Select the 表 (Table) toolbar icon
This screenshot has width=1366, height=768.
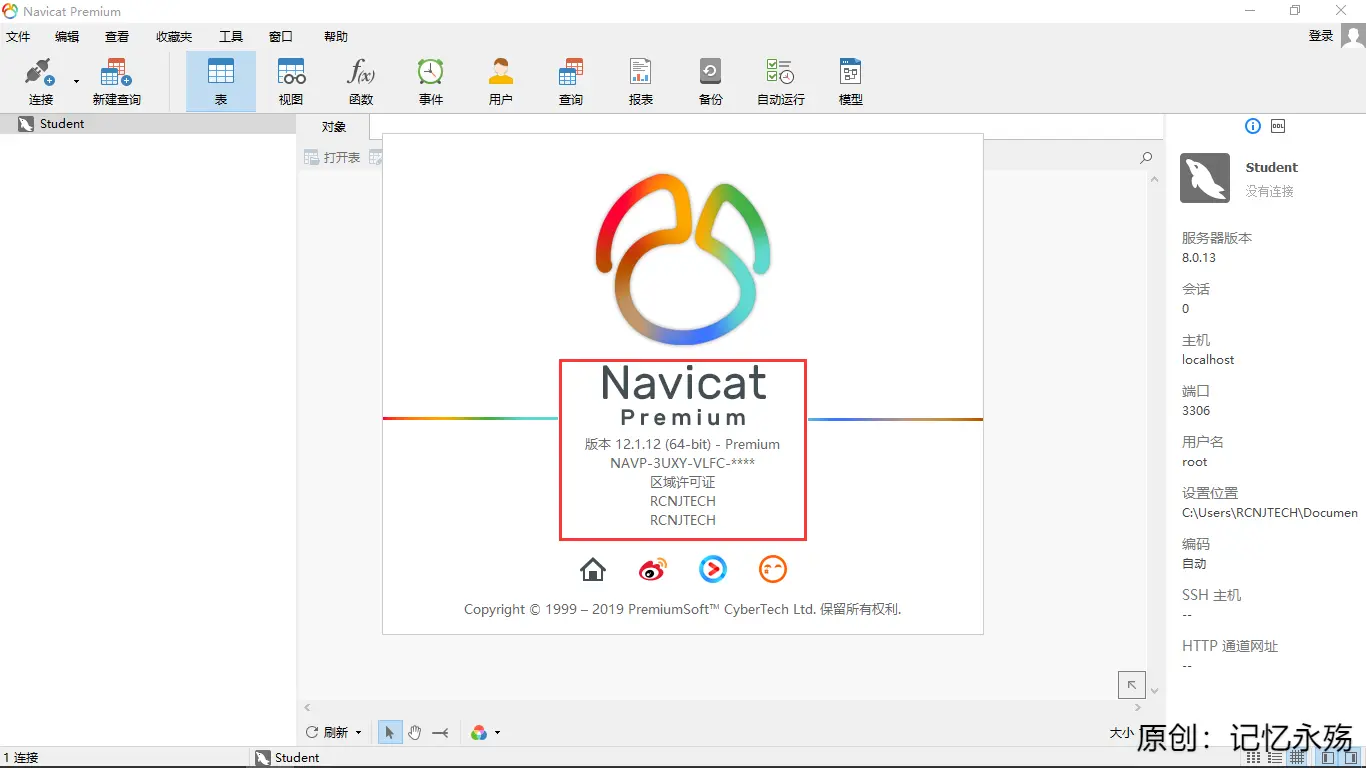coord(221,82)
